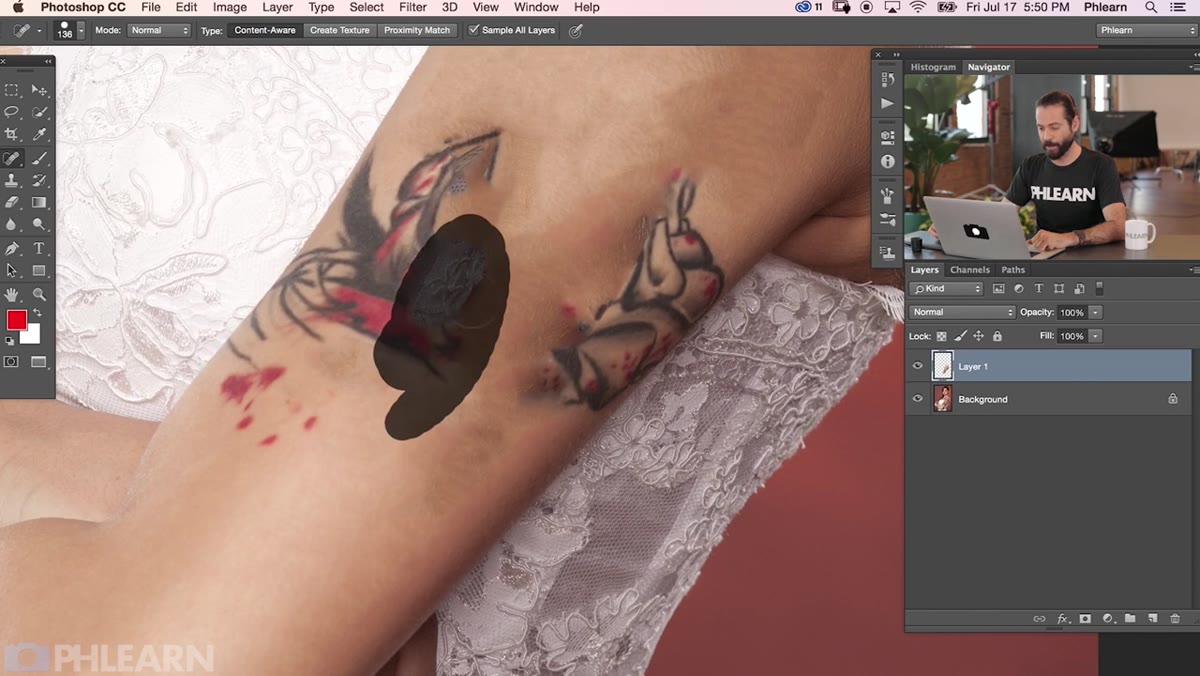The image size is (1200, 676).
Task: Create a new layer
Action: pos(1152,619)
